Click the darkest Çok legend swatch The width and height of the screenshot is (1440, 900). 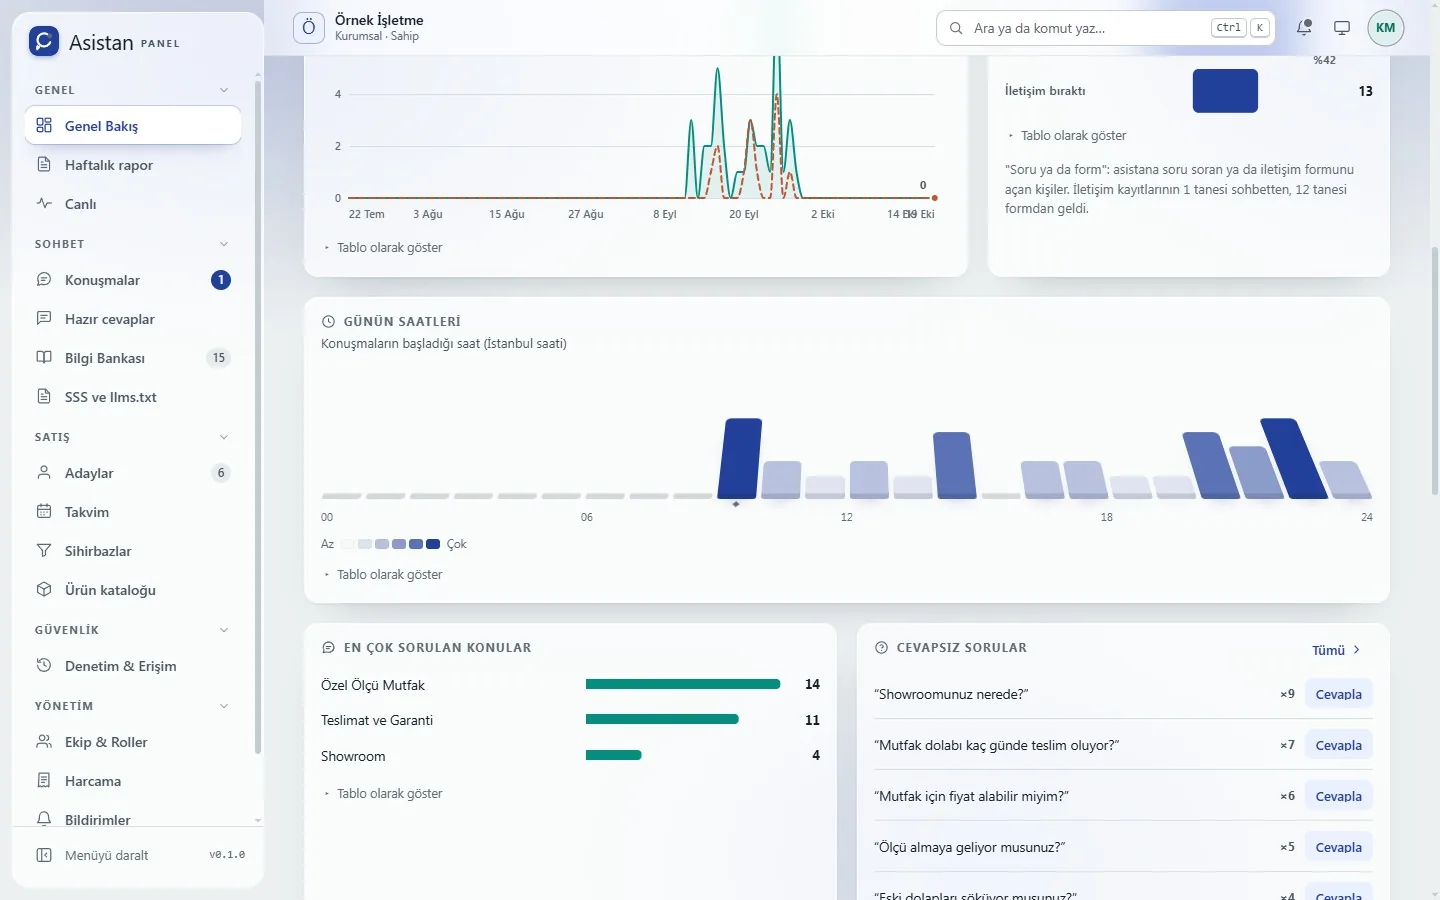pos(433,544)
